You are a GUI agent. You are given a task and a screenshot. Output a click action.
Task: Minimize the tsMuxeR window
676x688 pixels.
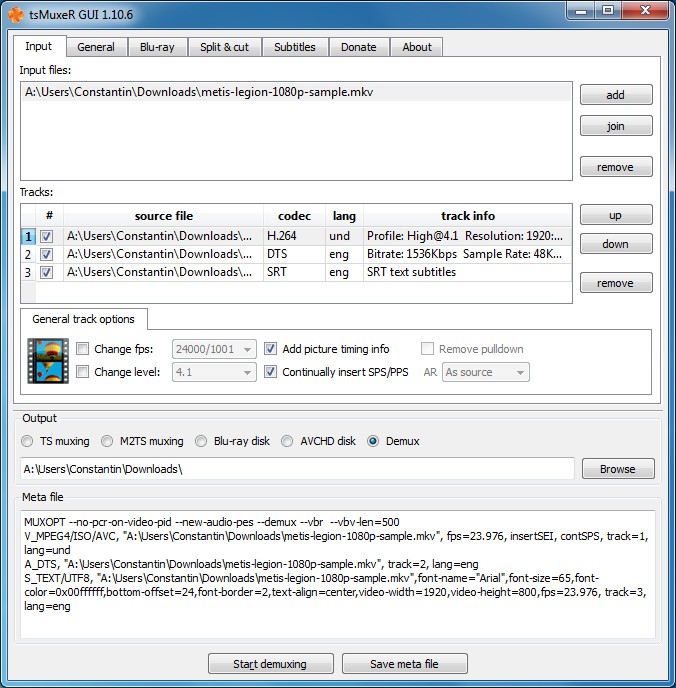(x=581, y=11)
